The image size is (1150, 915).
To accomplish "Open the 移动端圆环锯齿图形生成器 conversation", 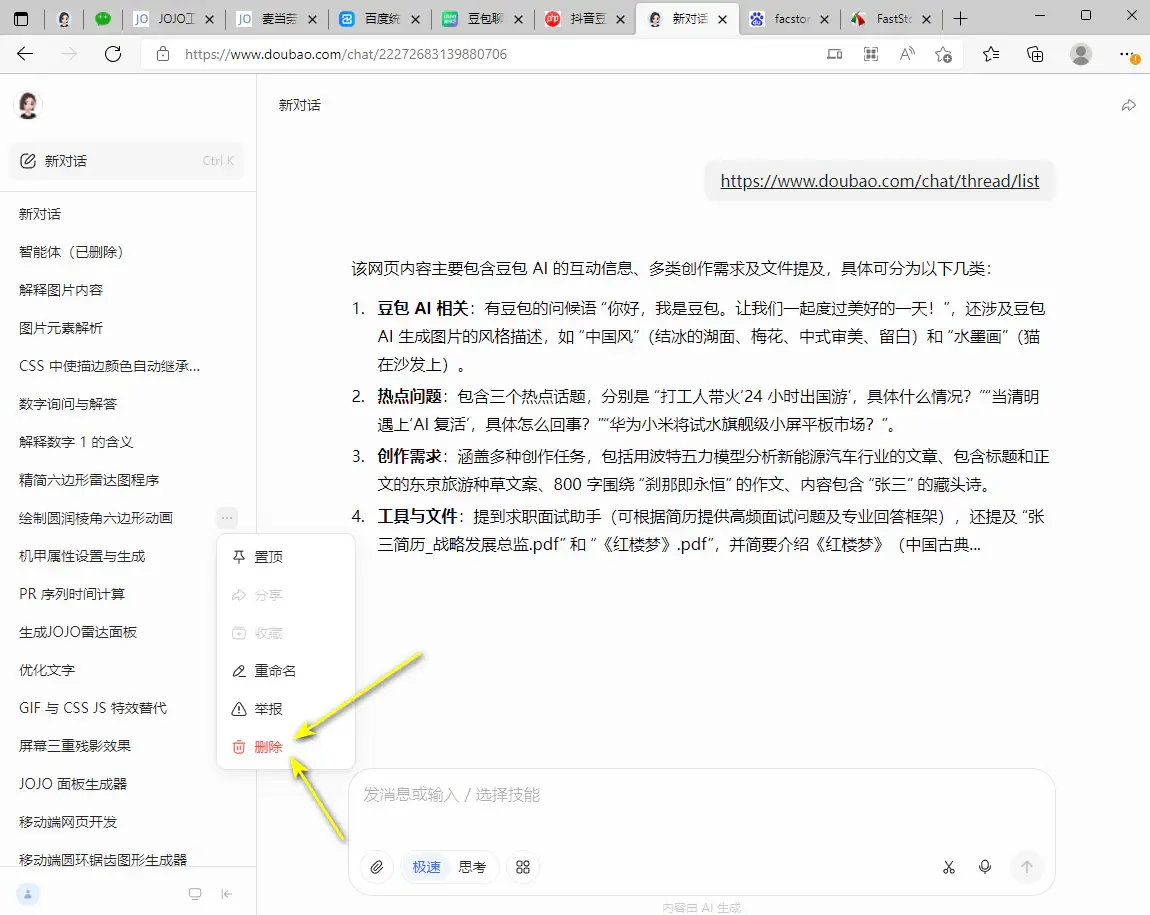I will (x=128, y=859).
